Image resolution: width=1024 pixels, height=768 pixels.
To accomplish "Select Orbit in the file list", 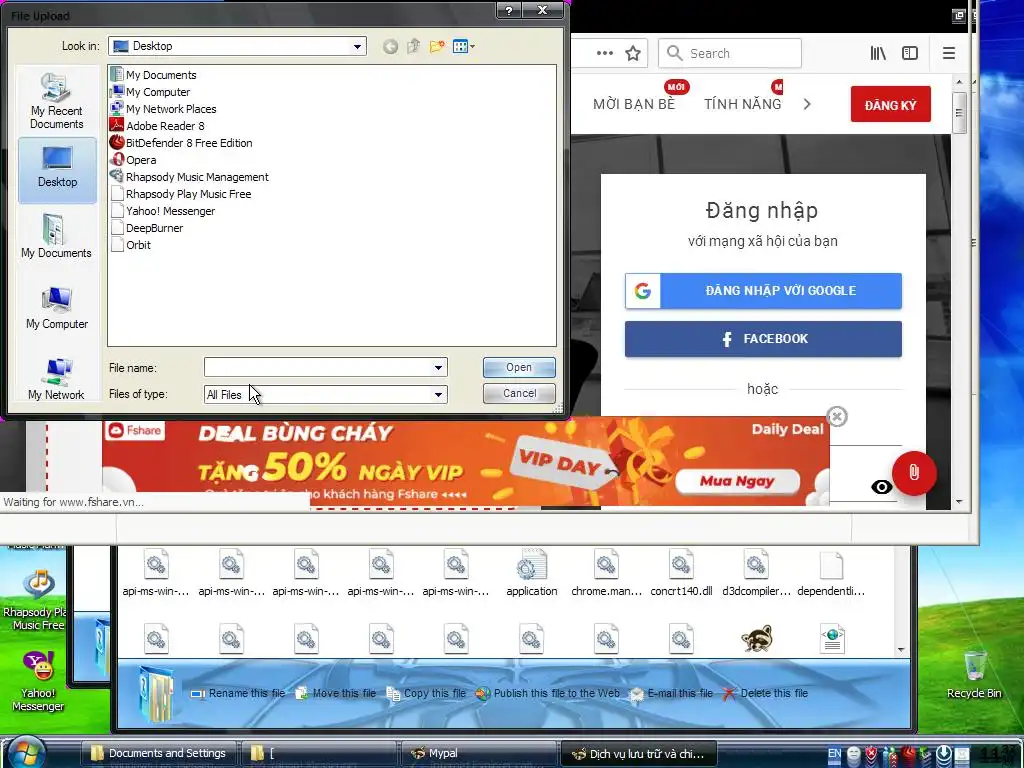I will pos(131,245).
